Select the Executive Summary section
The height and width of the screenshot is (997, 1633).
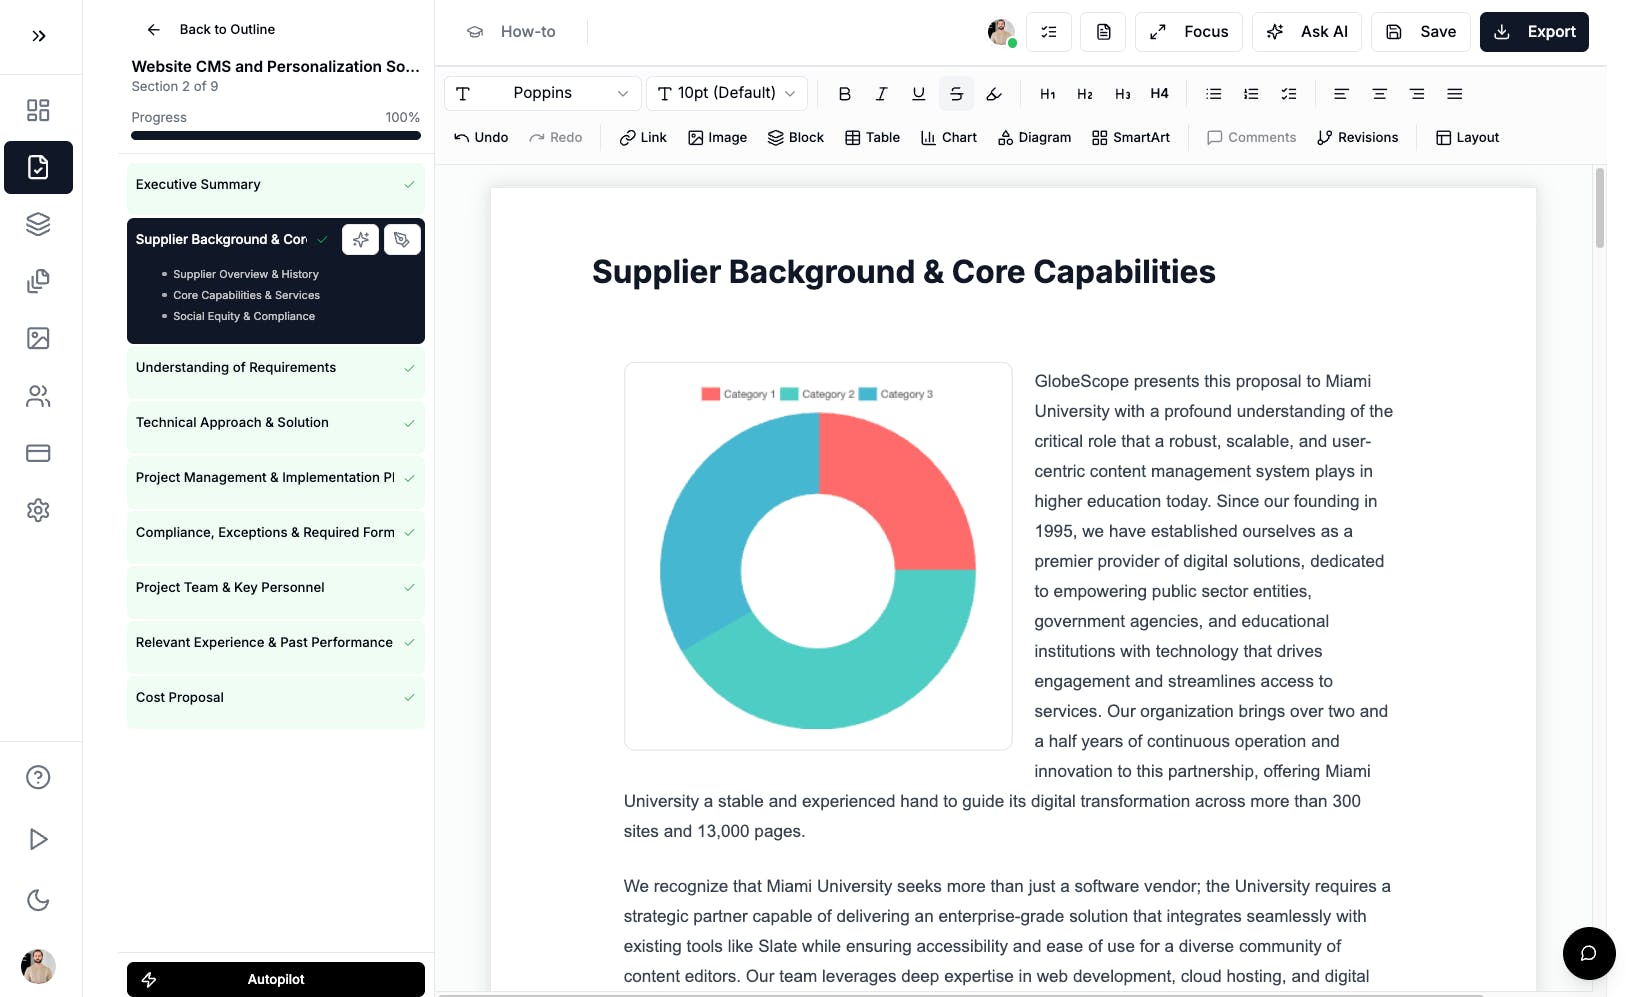pos(275,185)
